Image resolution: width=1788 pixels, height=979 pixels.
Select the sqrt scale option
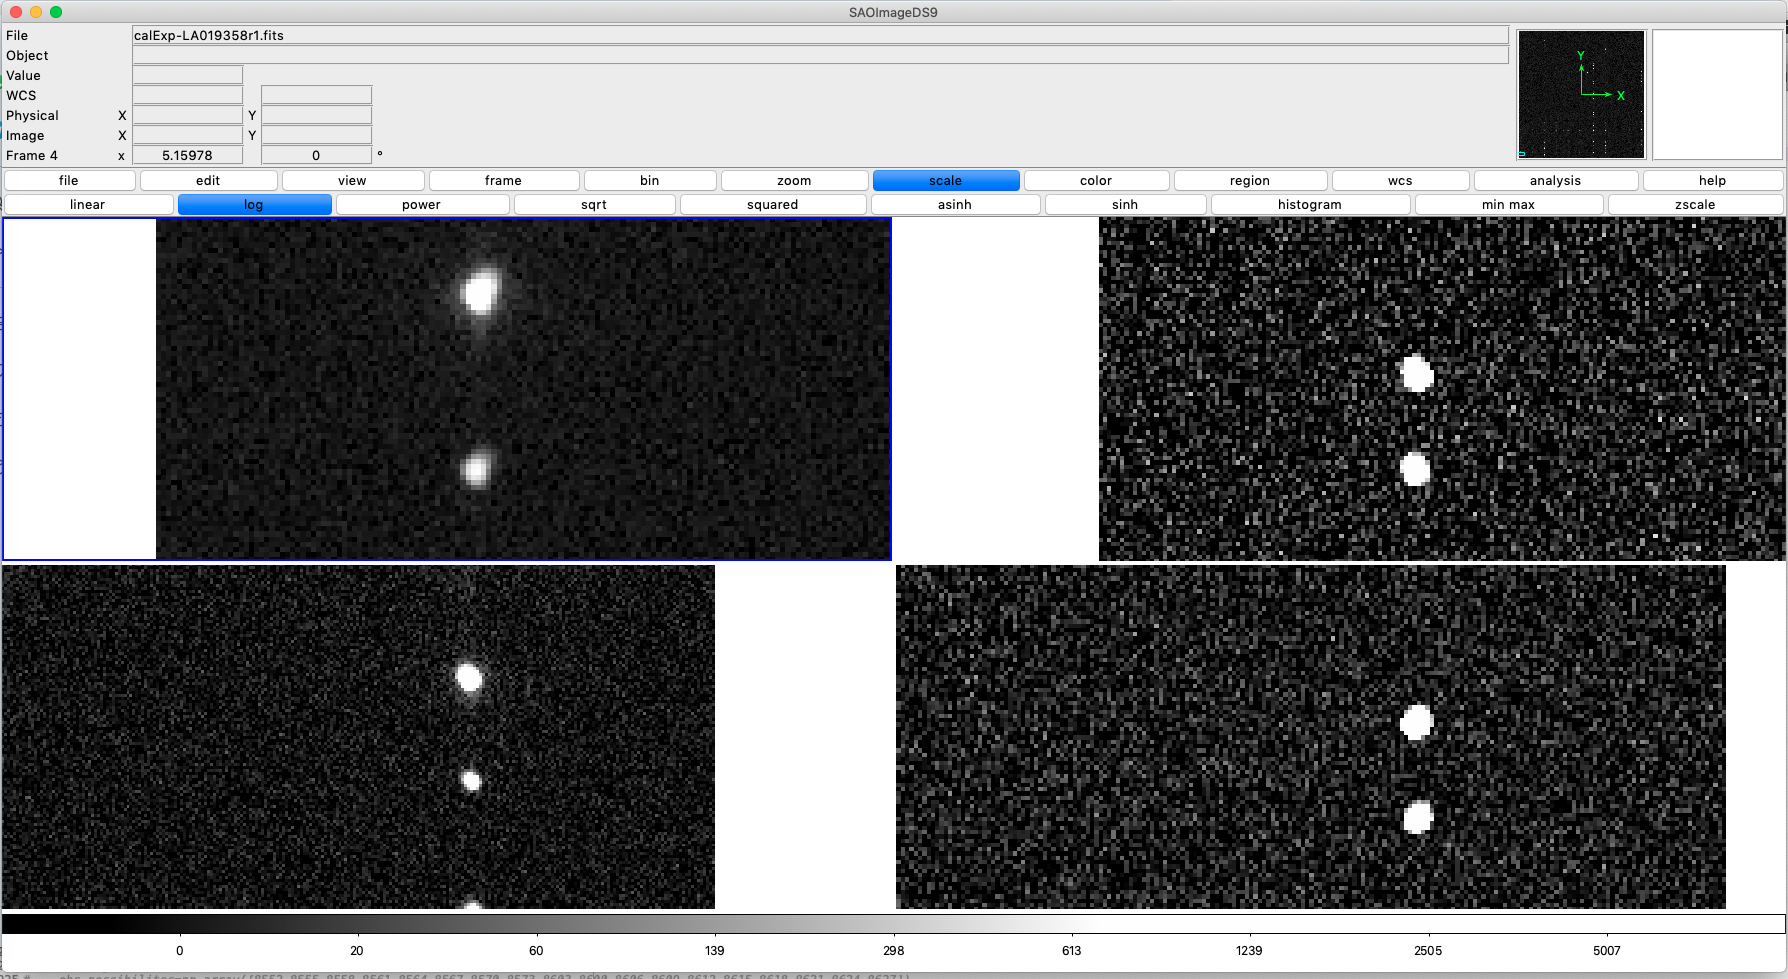594,204
